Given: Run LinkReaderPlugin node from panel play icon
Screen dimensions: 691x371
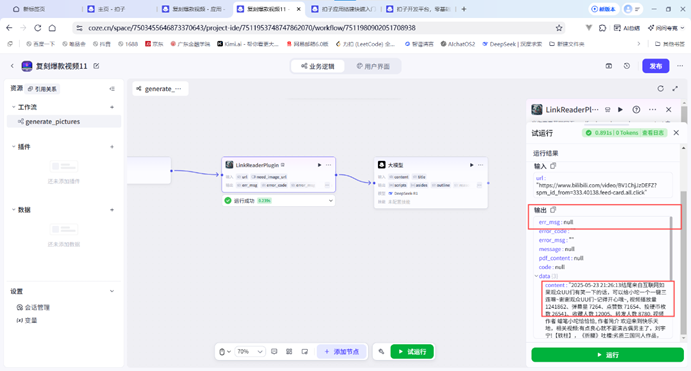Looking at the screenshot, I should click(x=620, y=109).
